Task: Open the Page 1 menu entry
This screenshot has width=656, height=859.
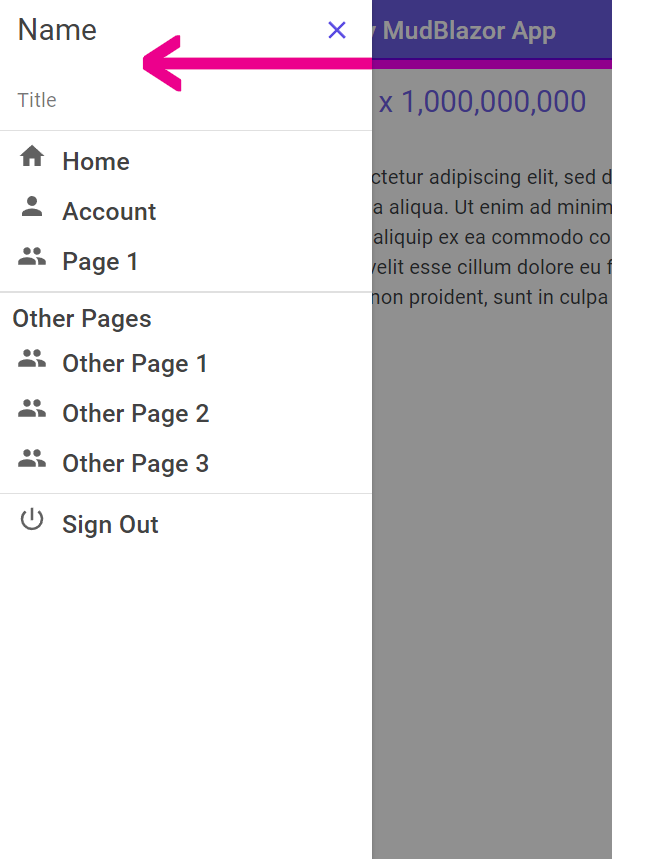Action: click(x=100, y=261)
